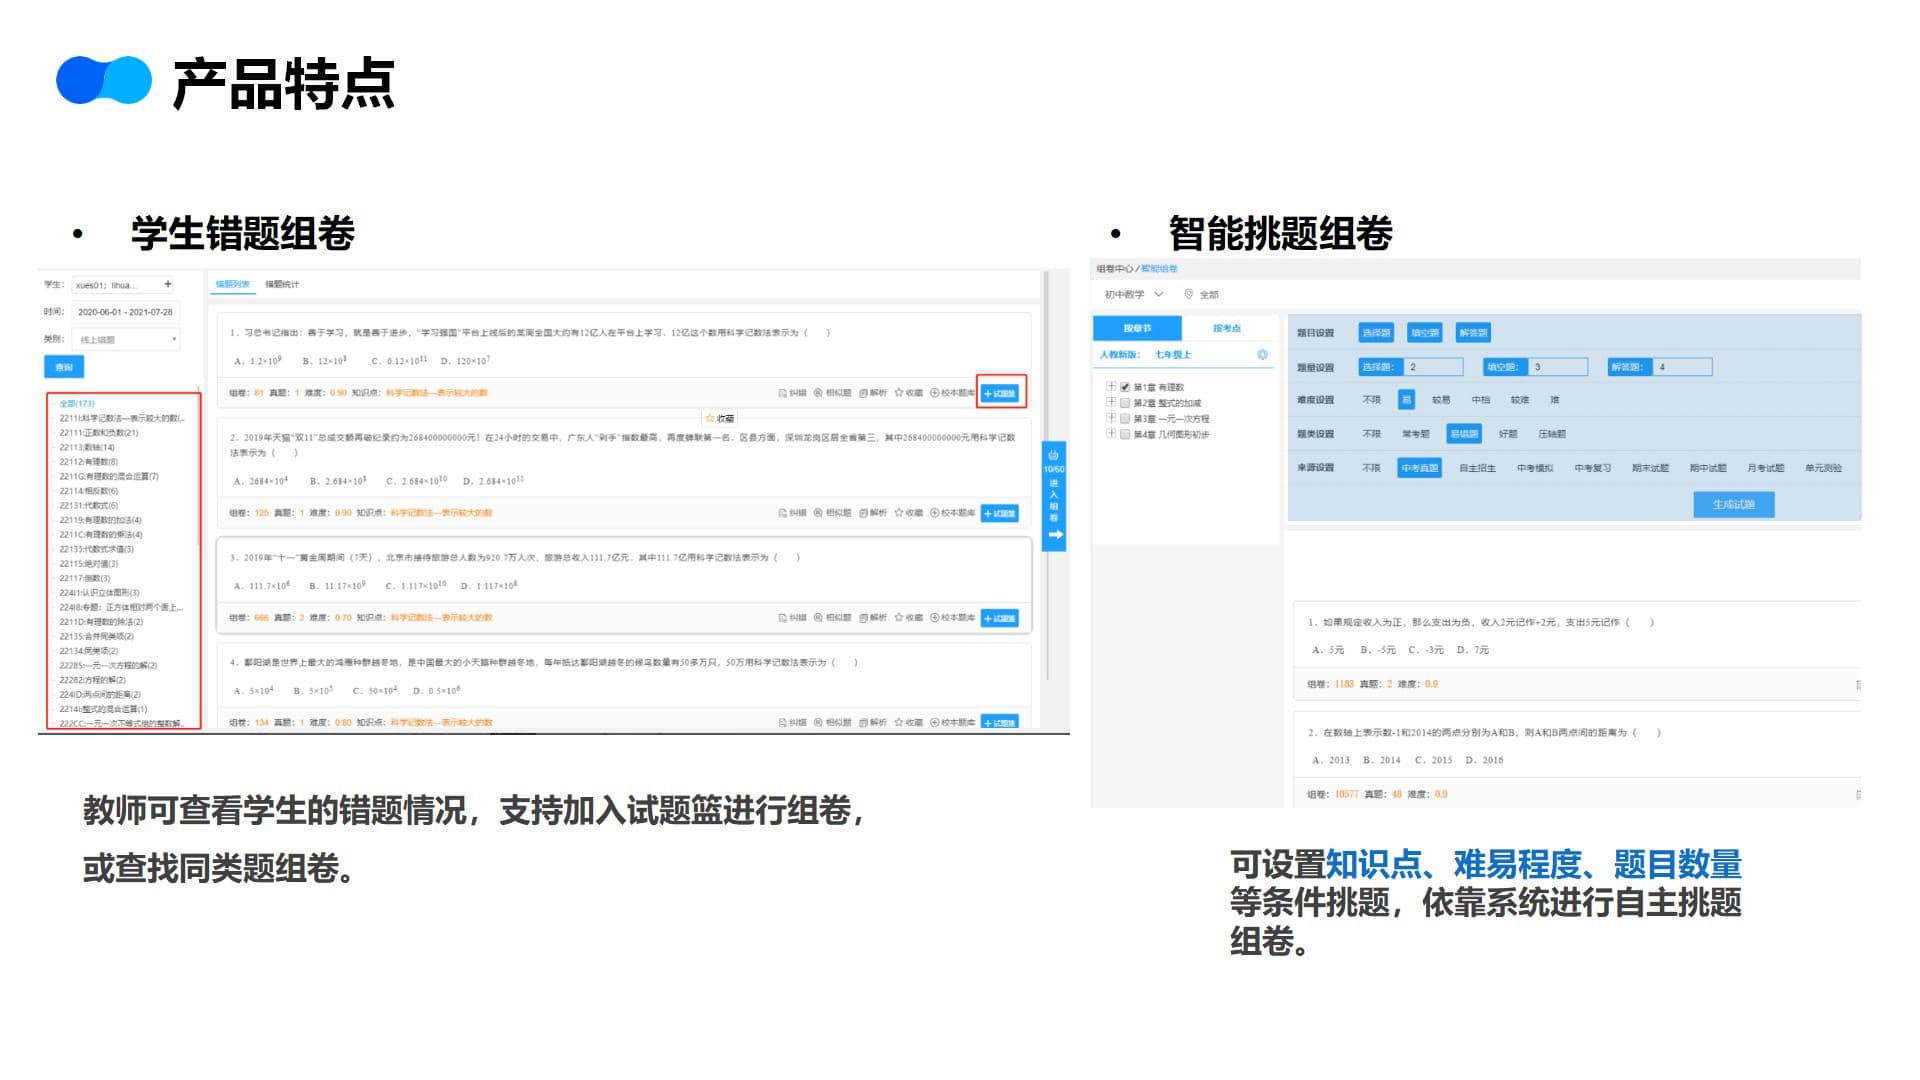Screen dimensions: 1920x1080
Task: Click the 相似题 icon on question 2
Action: point(818,513)
